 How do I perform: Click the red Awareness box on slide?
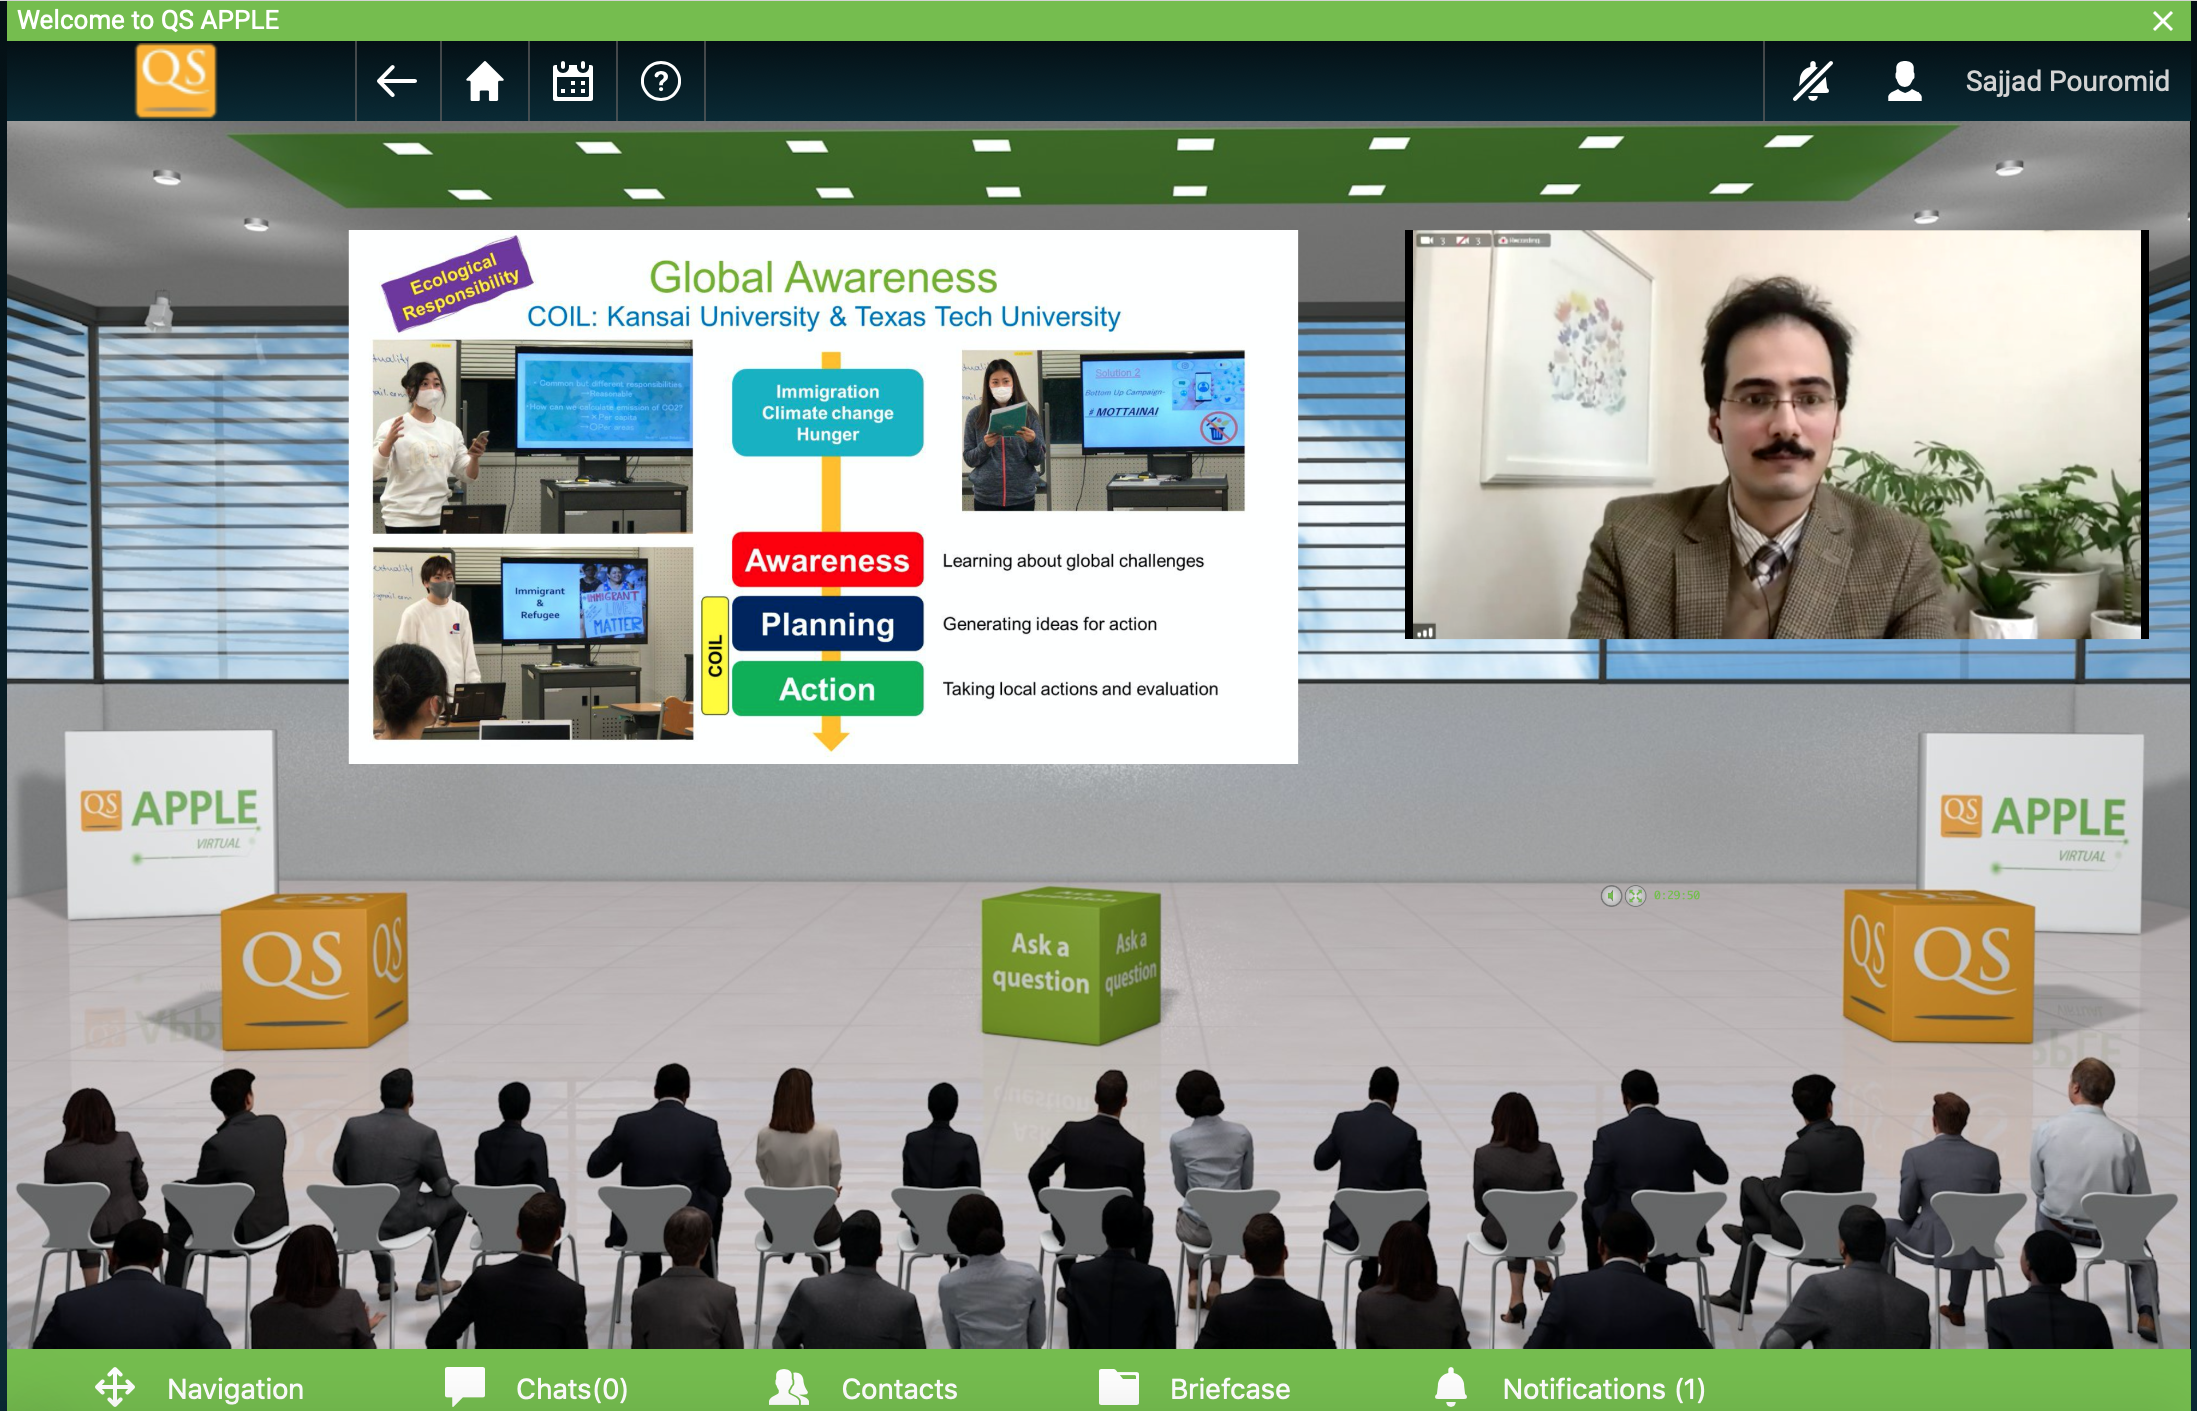827,560
